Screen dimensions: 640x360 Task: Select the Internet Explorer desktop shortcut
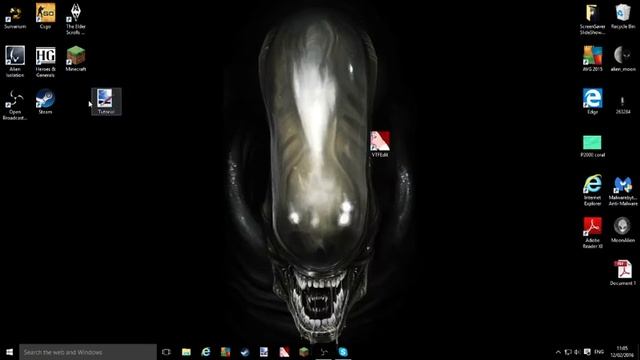coord(593,190)
